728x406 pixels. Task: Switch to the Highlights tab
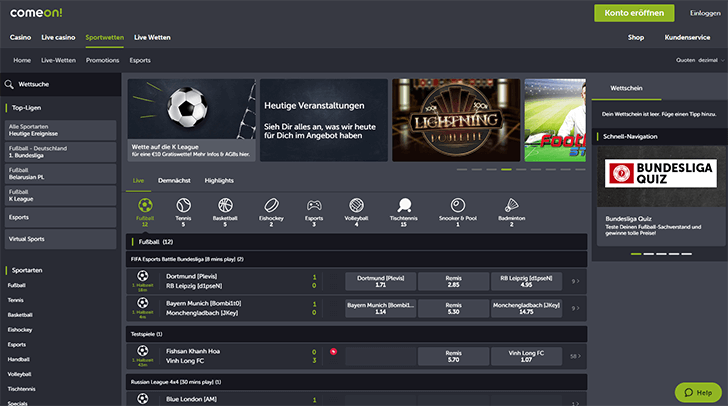coord(219,180)
